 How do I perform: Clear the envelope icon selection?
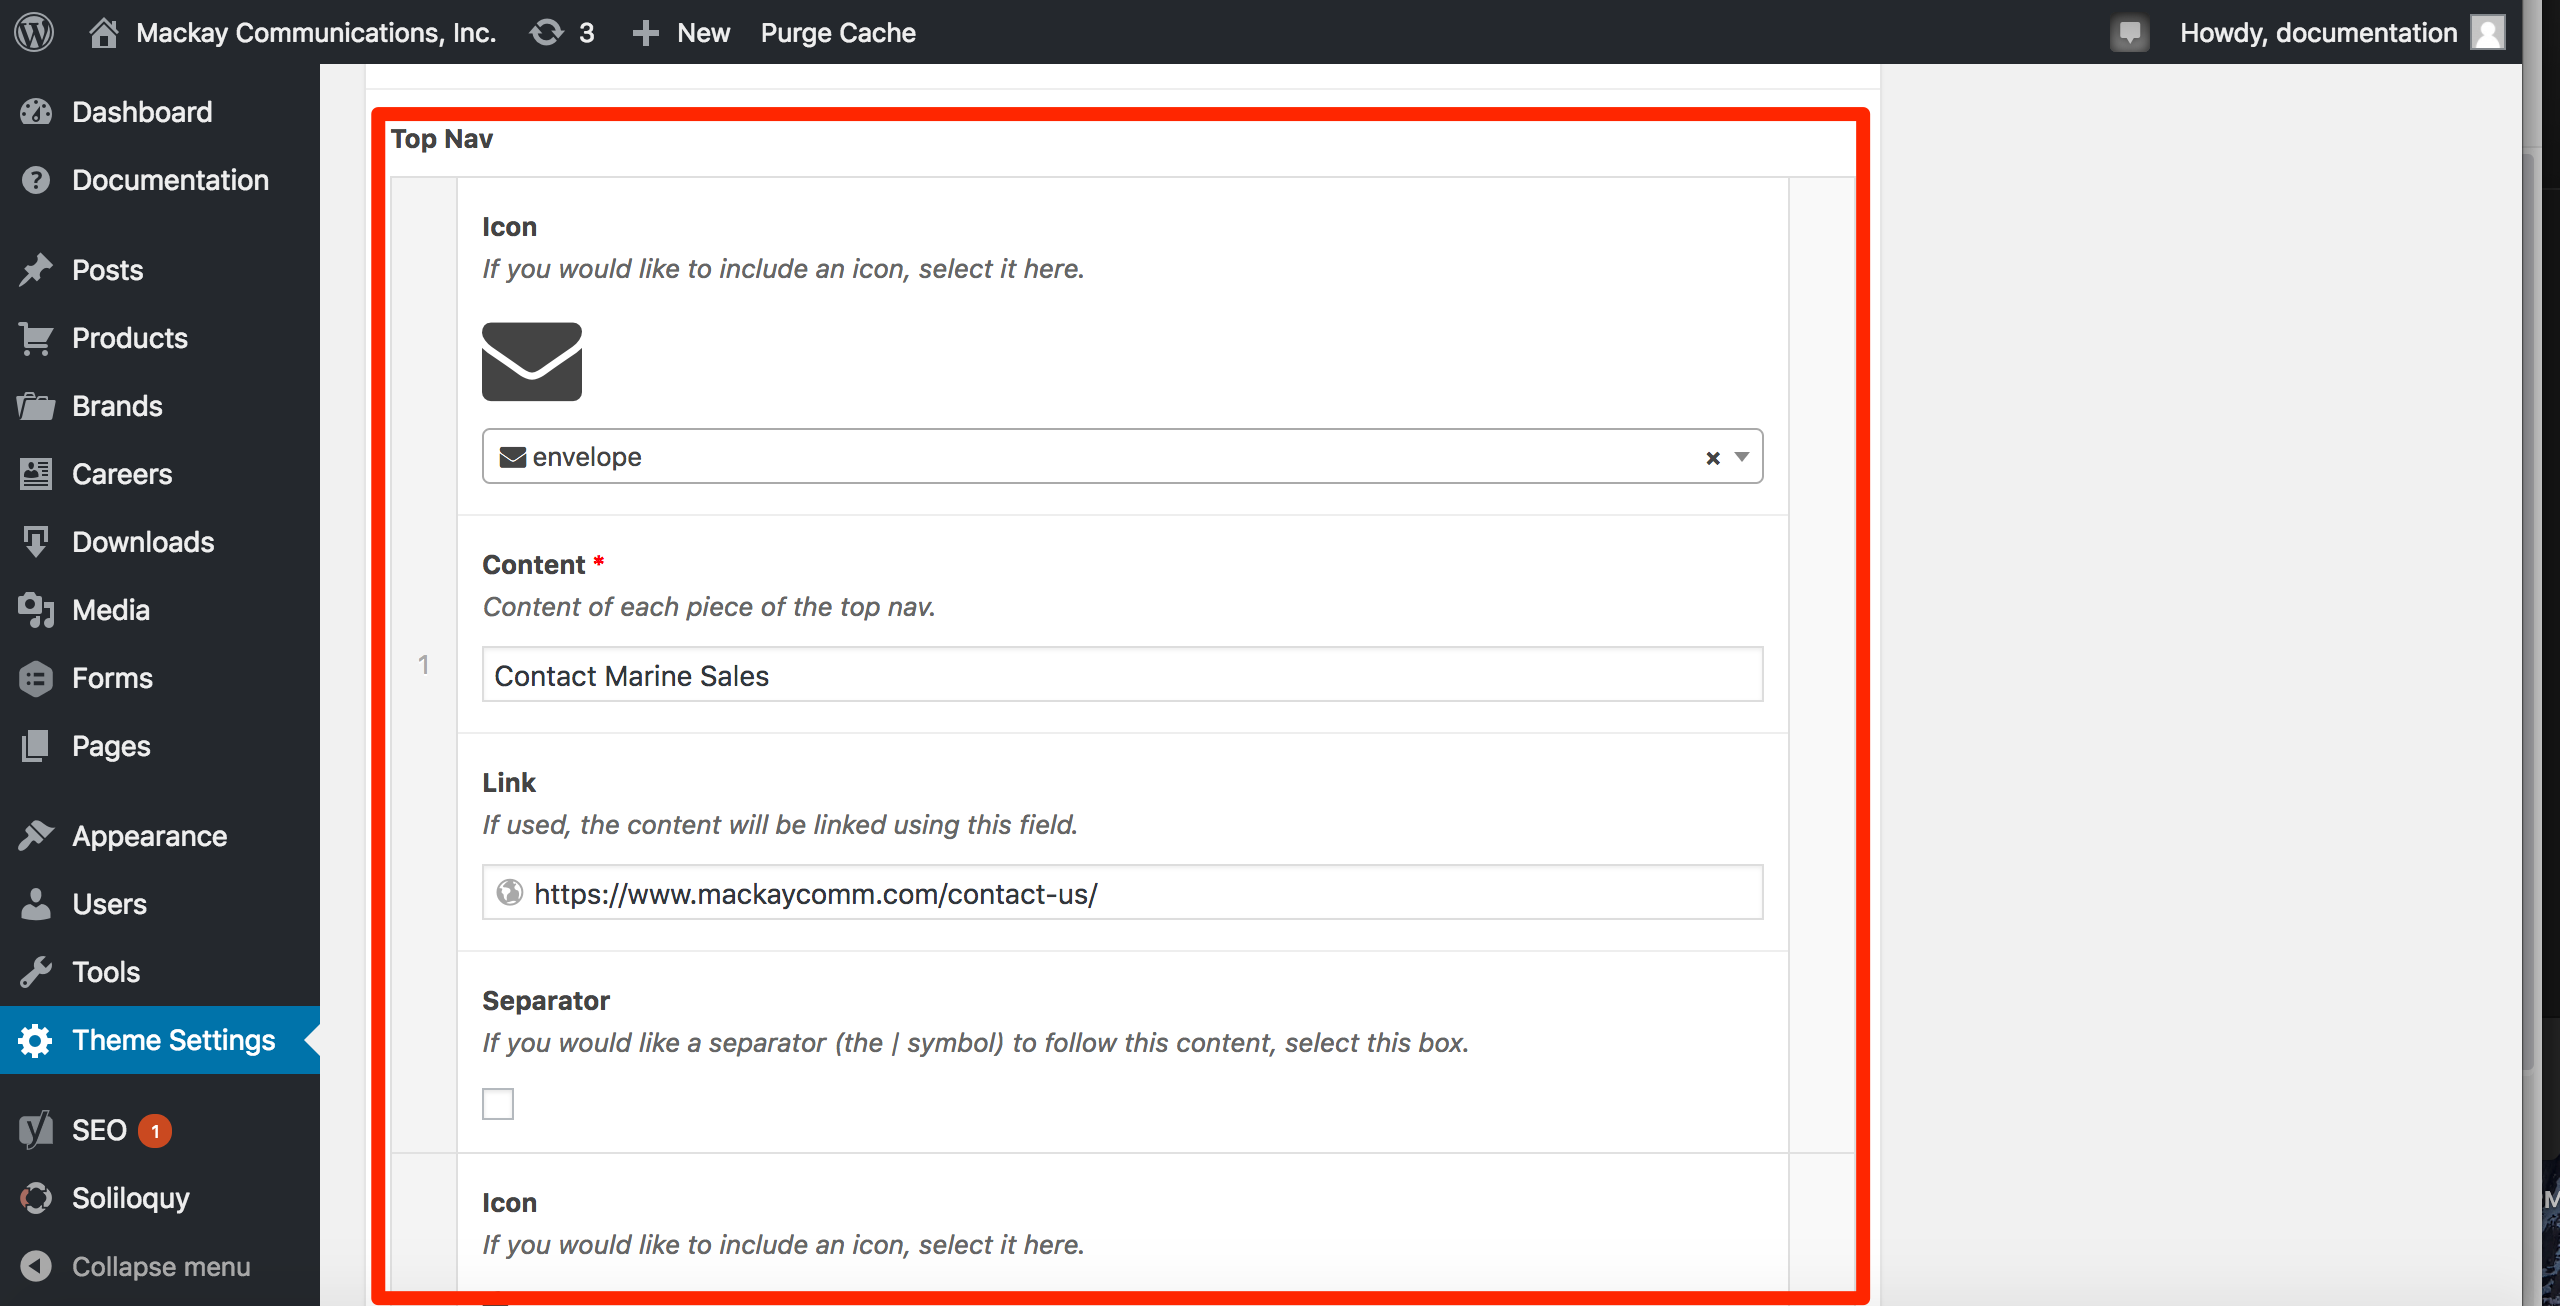pos(1713,458)
